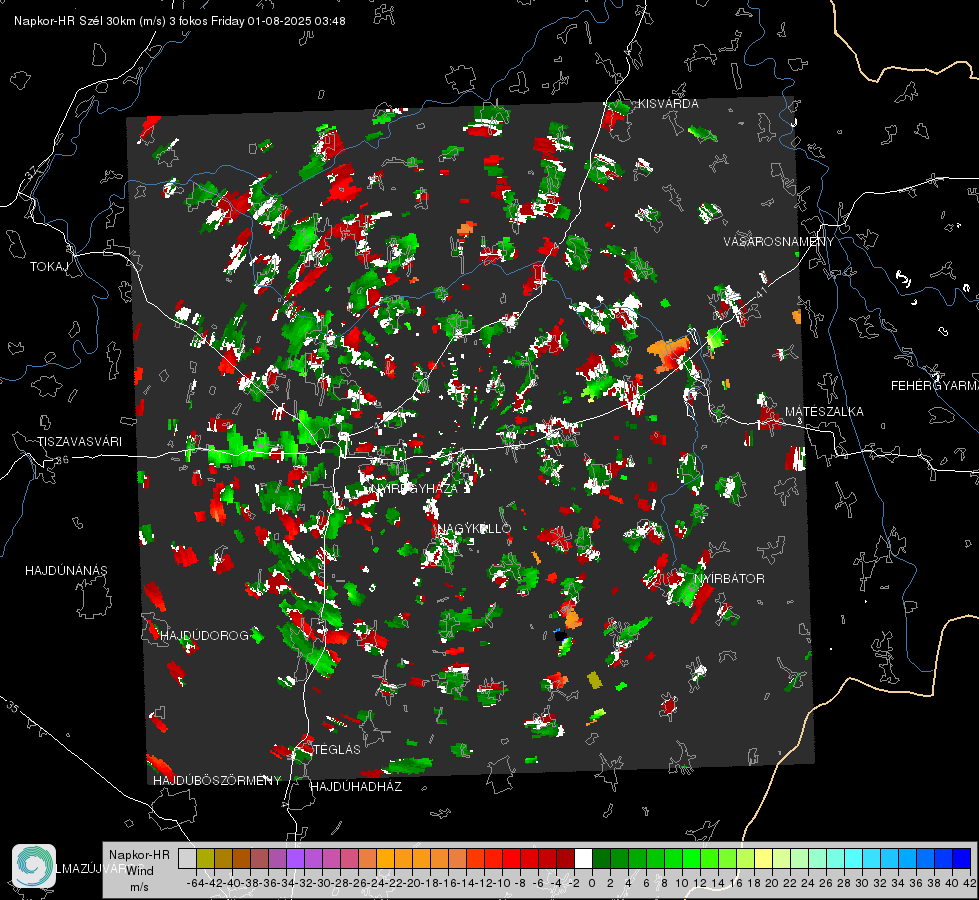Click the TISZAVASVÁRI town label
Image resolution: width=979 pixels, height=900 pixels.
pos(79,442)
